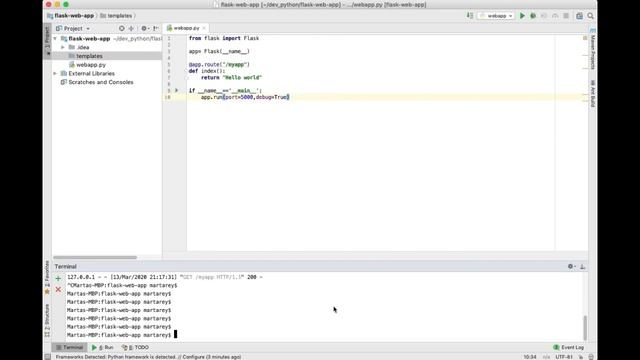This screenshot has height=360, width=640.
Task: Click terminal vertical scrollbar
Action: [585, 327]
